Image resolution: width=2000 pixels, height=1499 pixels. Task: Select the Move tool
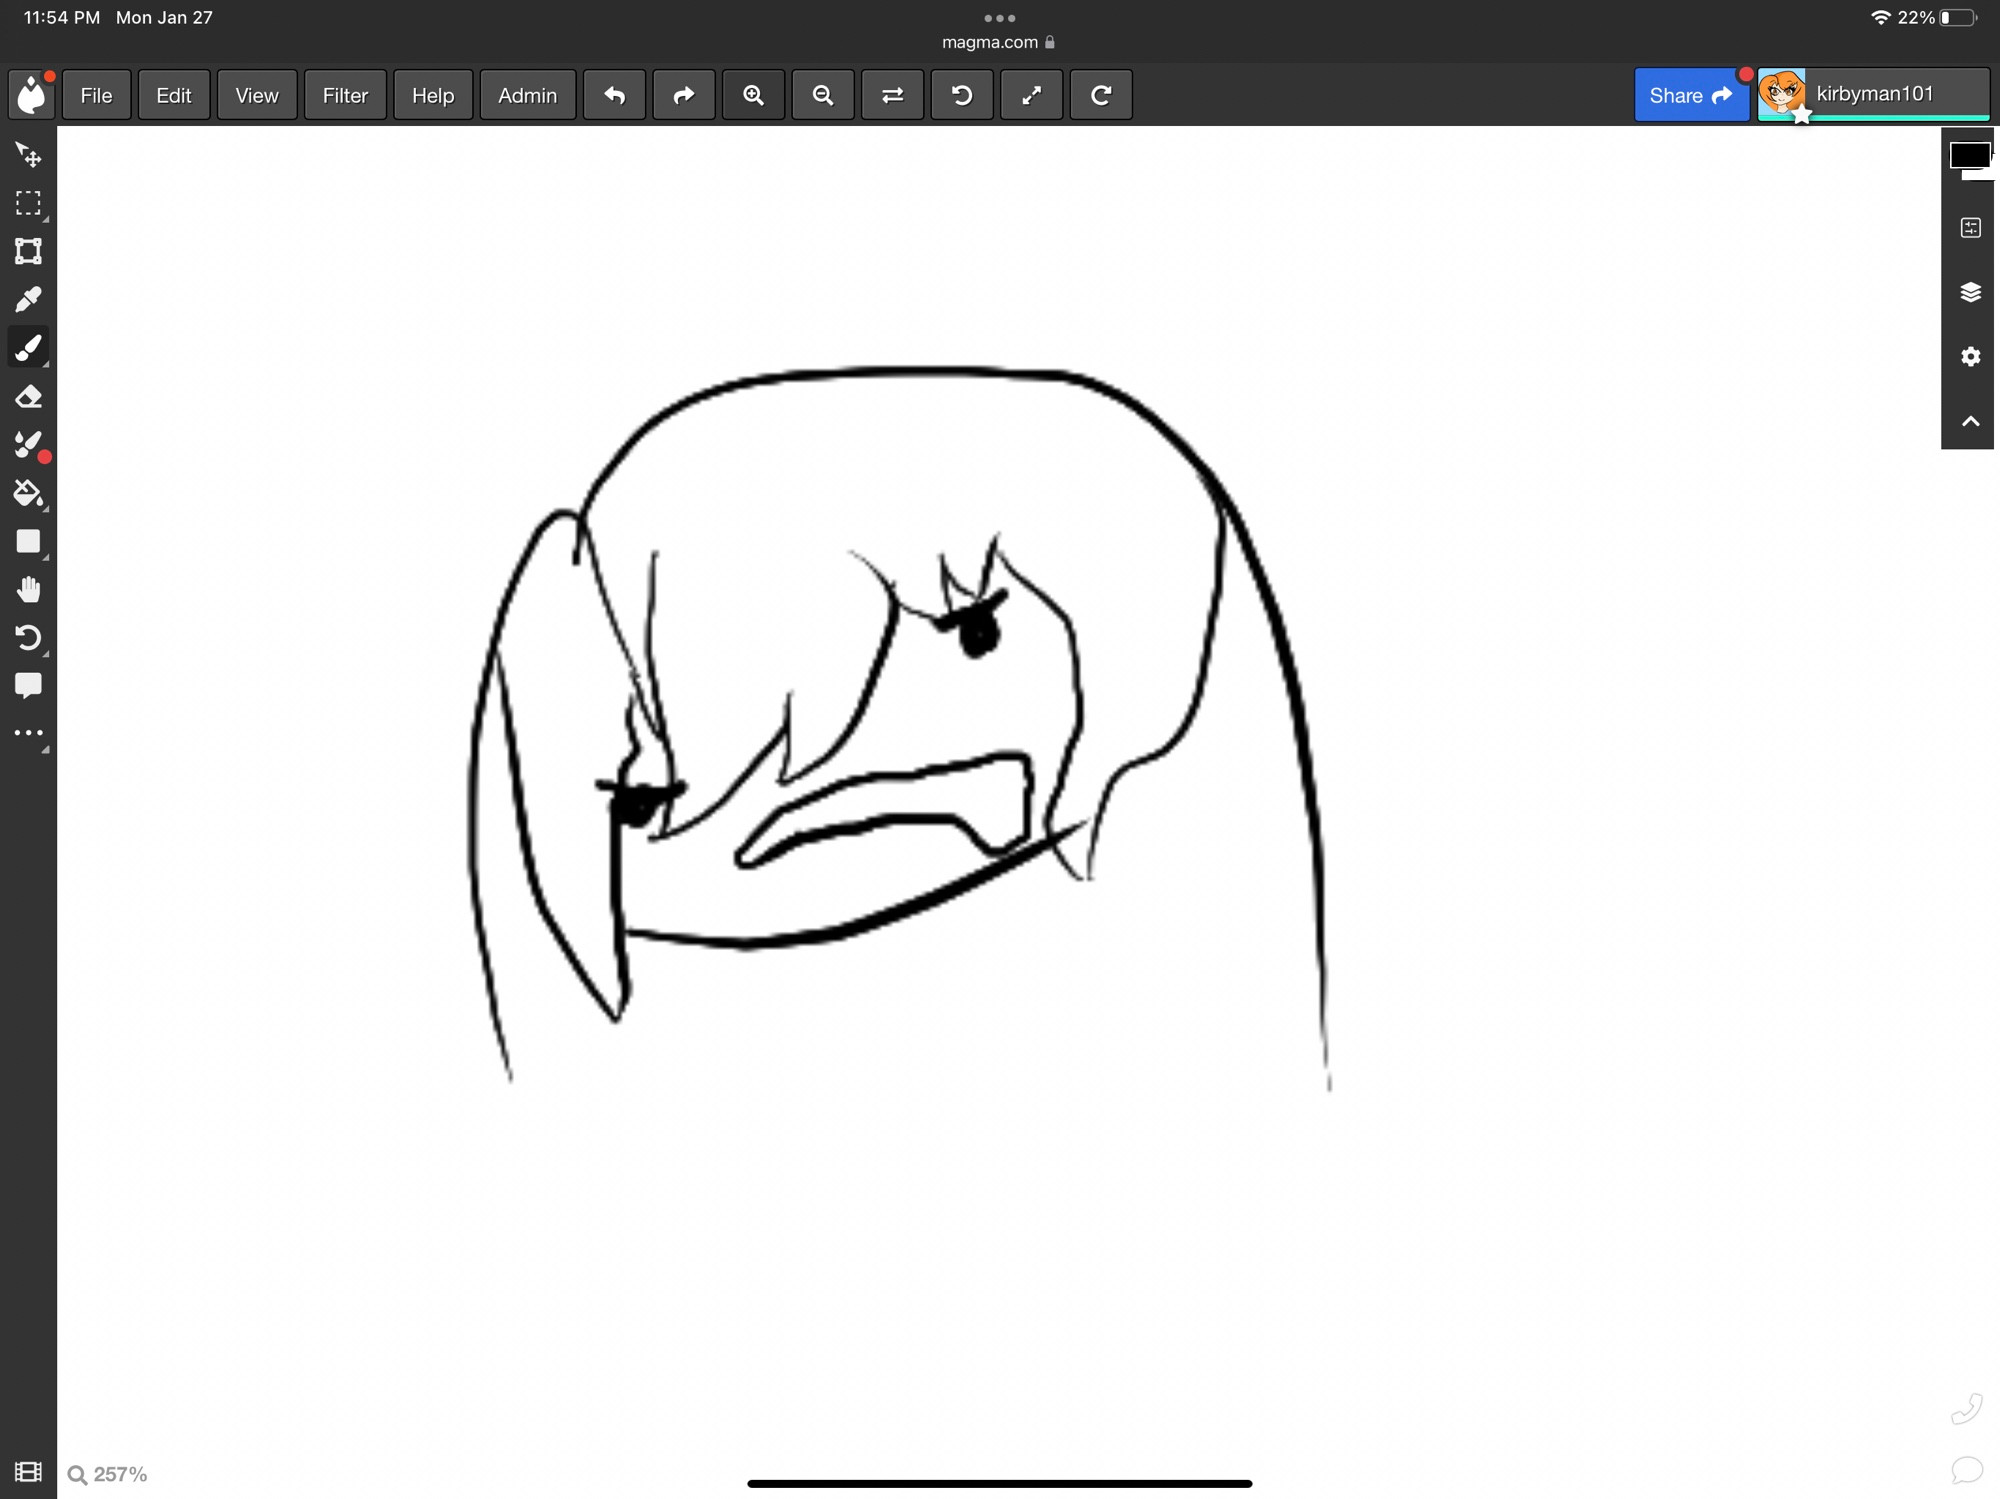click(x=28, y=155)
